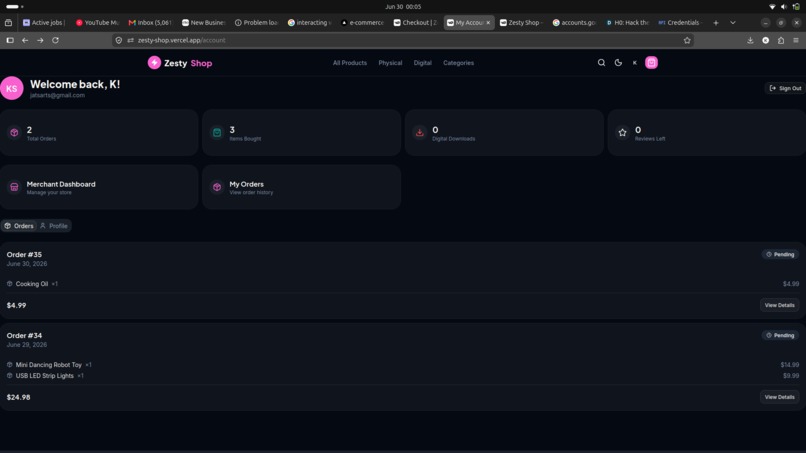Click Pending status badge on Order #34
This screenshot has width=806, height=453.
click(x=780, y=335)
